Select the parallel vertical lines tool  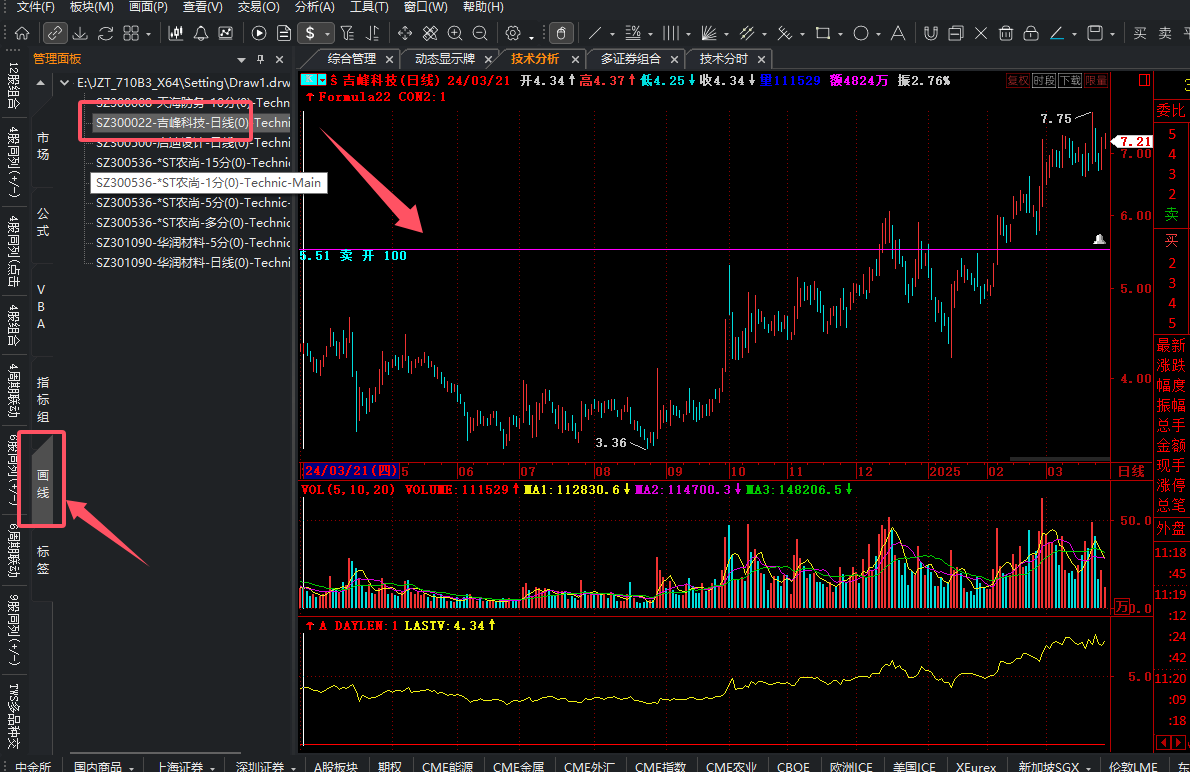[x=670, y=33]
